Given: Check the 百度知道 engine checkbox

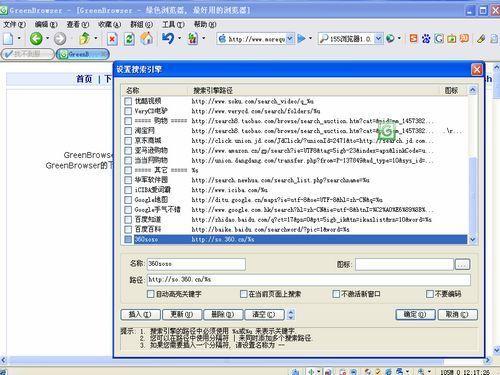Looking at the screenshot, I should (x=128, y=220).
